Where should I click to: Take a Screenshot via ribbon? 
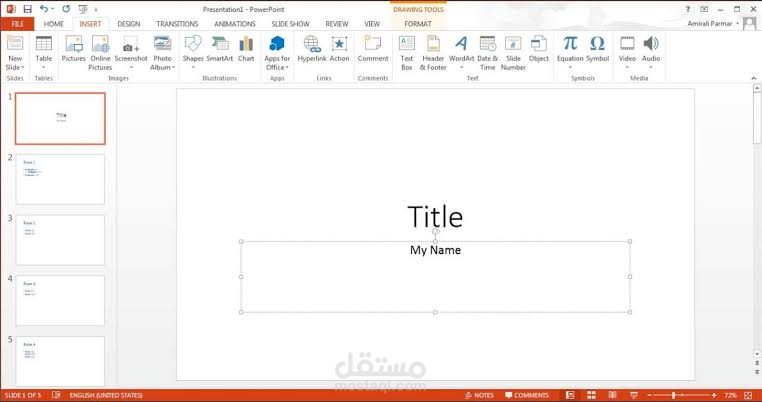coord(131,52)
